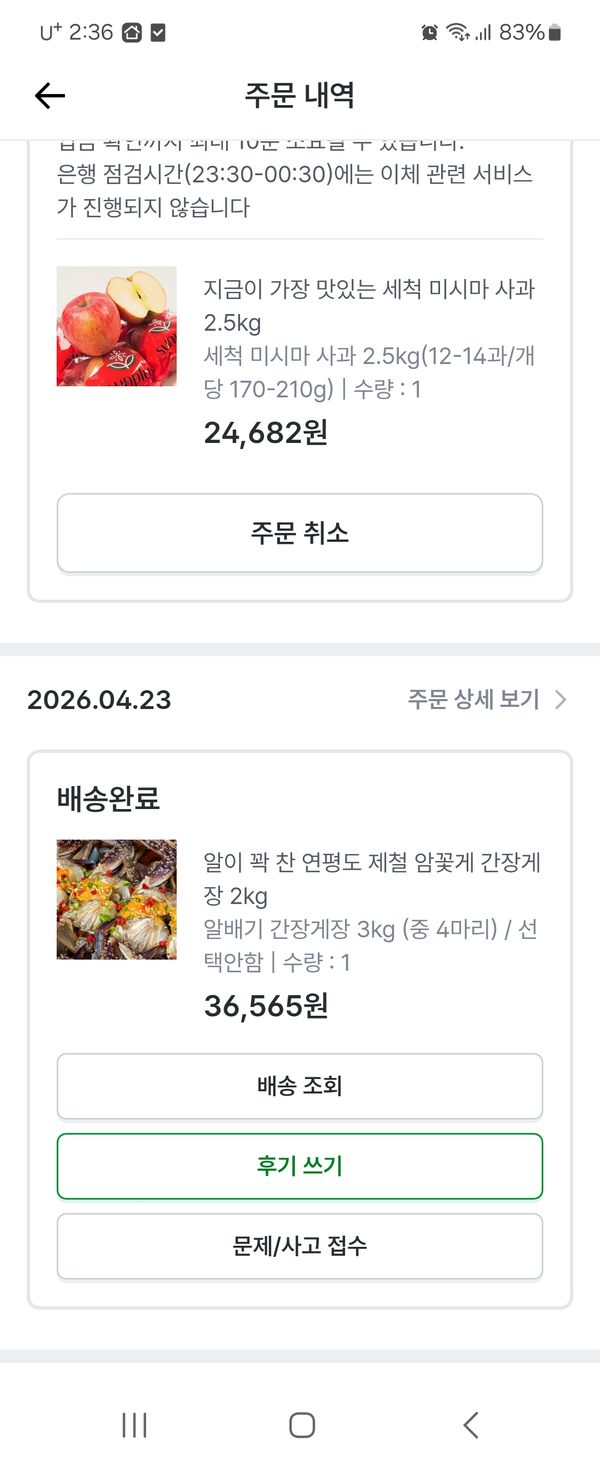Tap the checkbox notification icon in the status bar
This screenshot has height=1467, width=600.
tap(158, 33)
